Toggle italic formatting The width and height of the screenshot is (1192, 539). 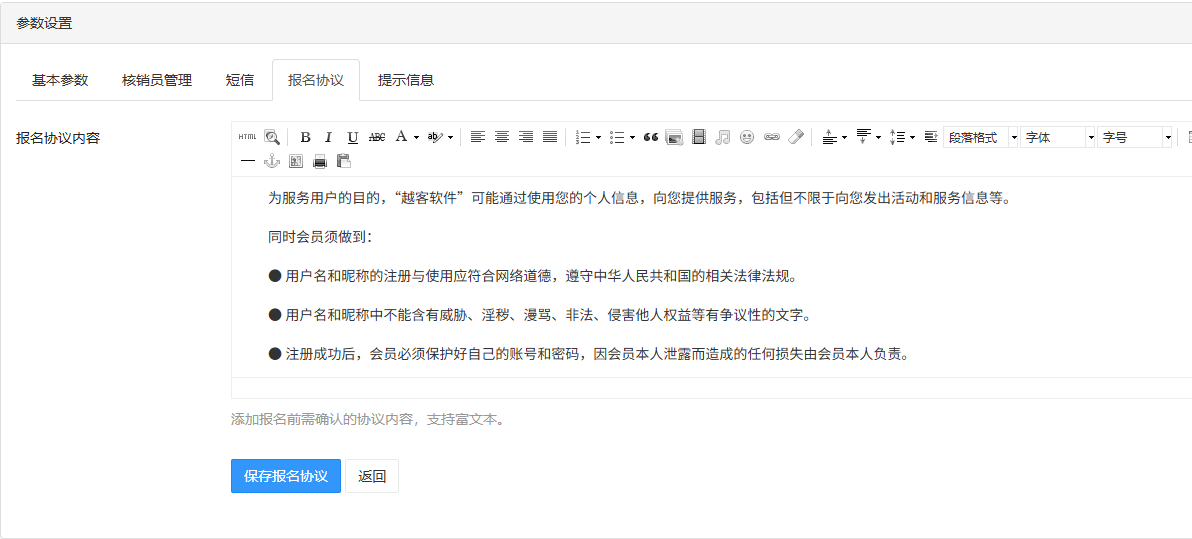pos(328,138)
